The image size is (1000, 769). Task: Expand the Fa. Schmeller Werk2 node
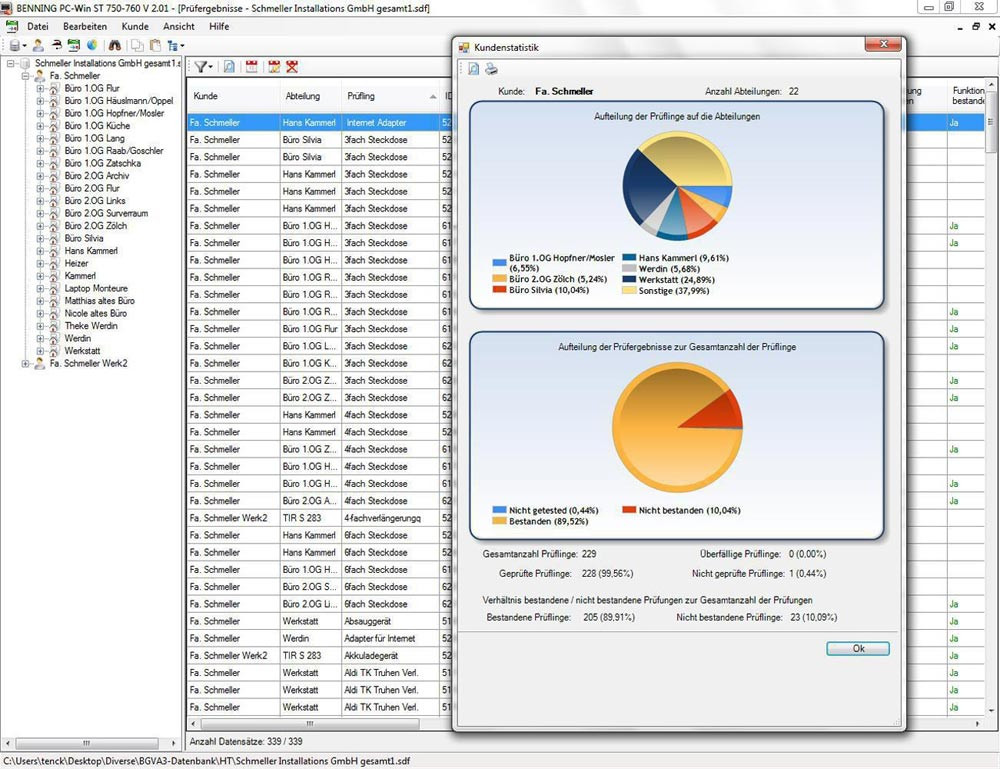pyautogui.click(x=26, y=364)
